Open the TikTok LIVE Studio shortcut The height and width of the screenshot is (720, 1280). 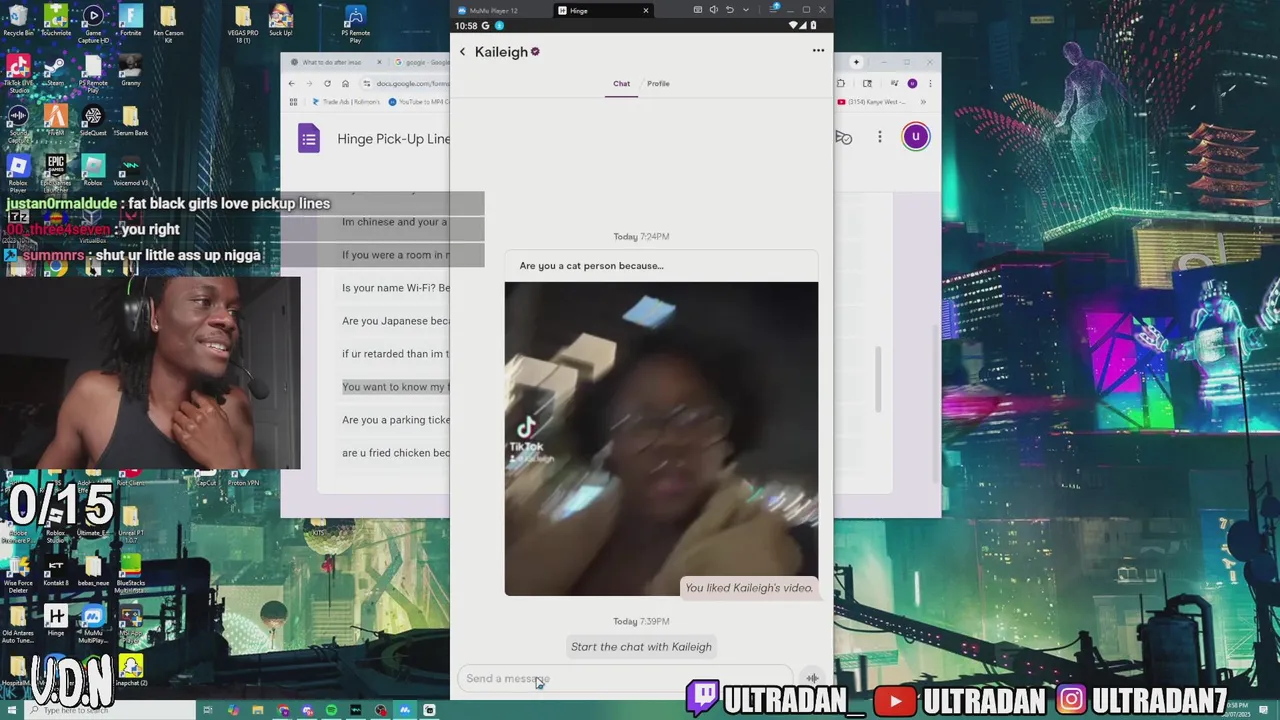pyautogui.click(x=18, y=75)
